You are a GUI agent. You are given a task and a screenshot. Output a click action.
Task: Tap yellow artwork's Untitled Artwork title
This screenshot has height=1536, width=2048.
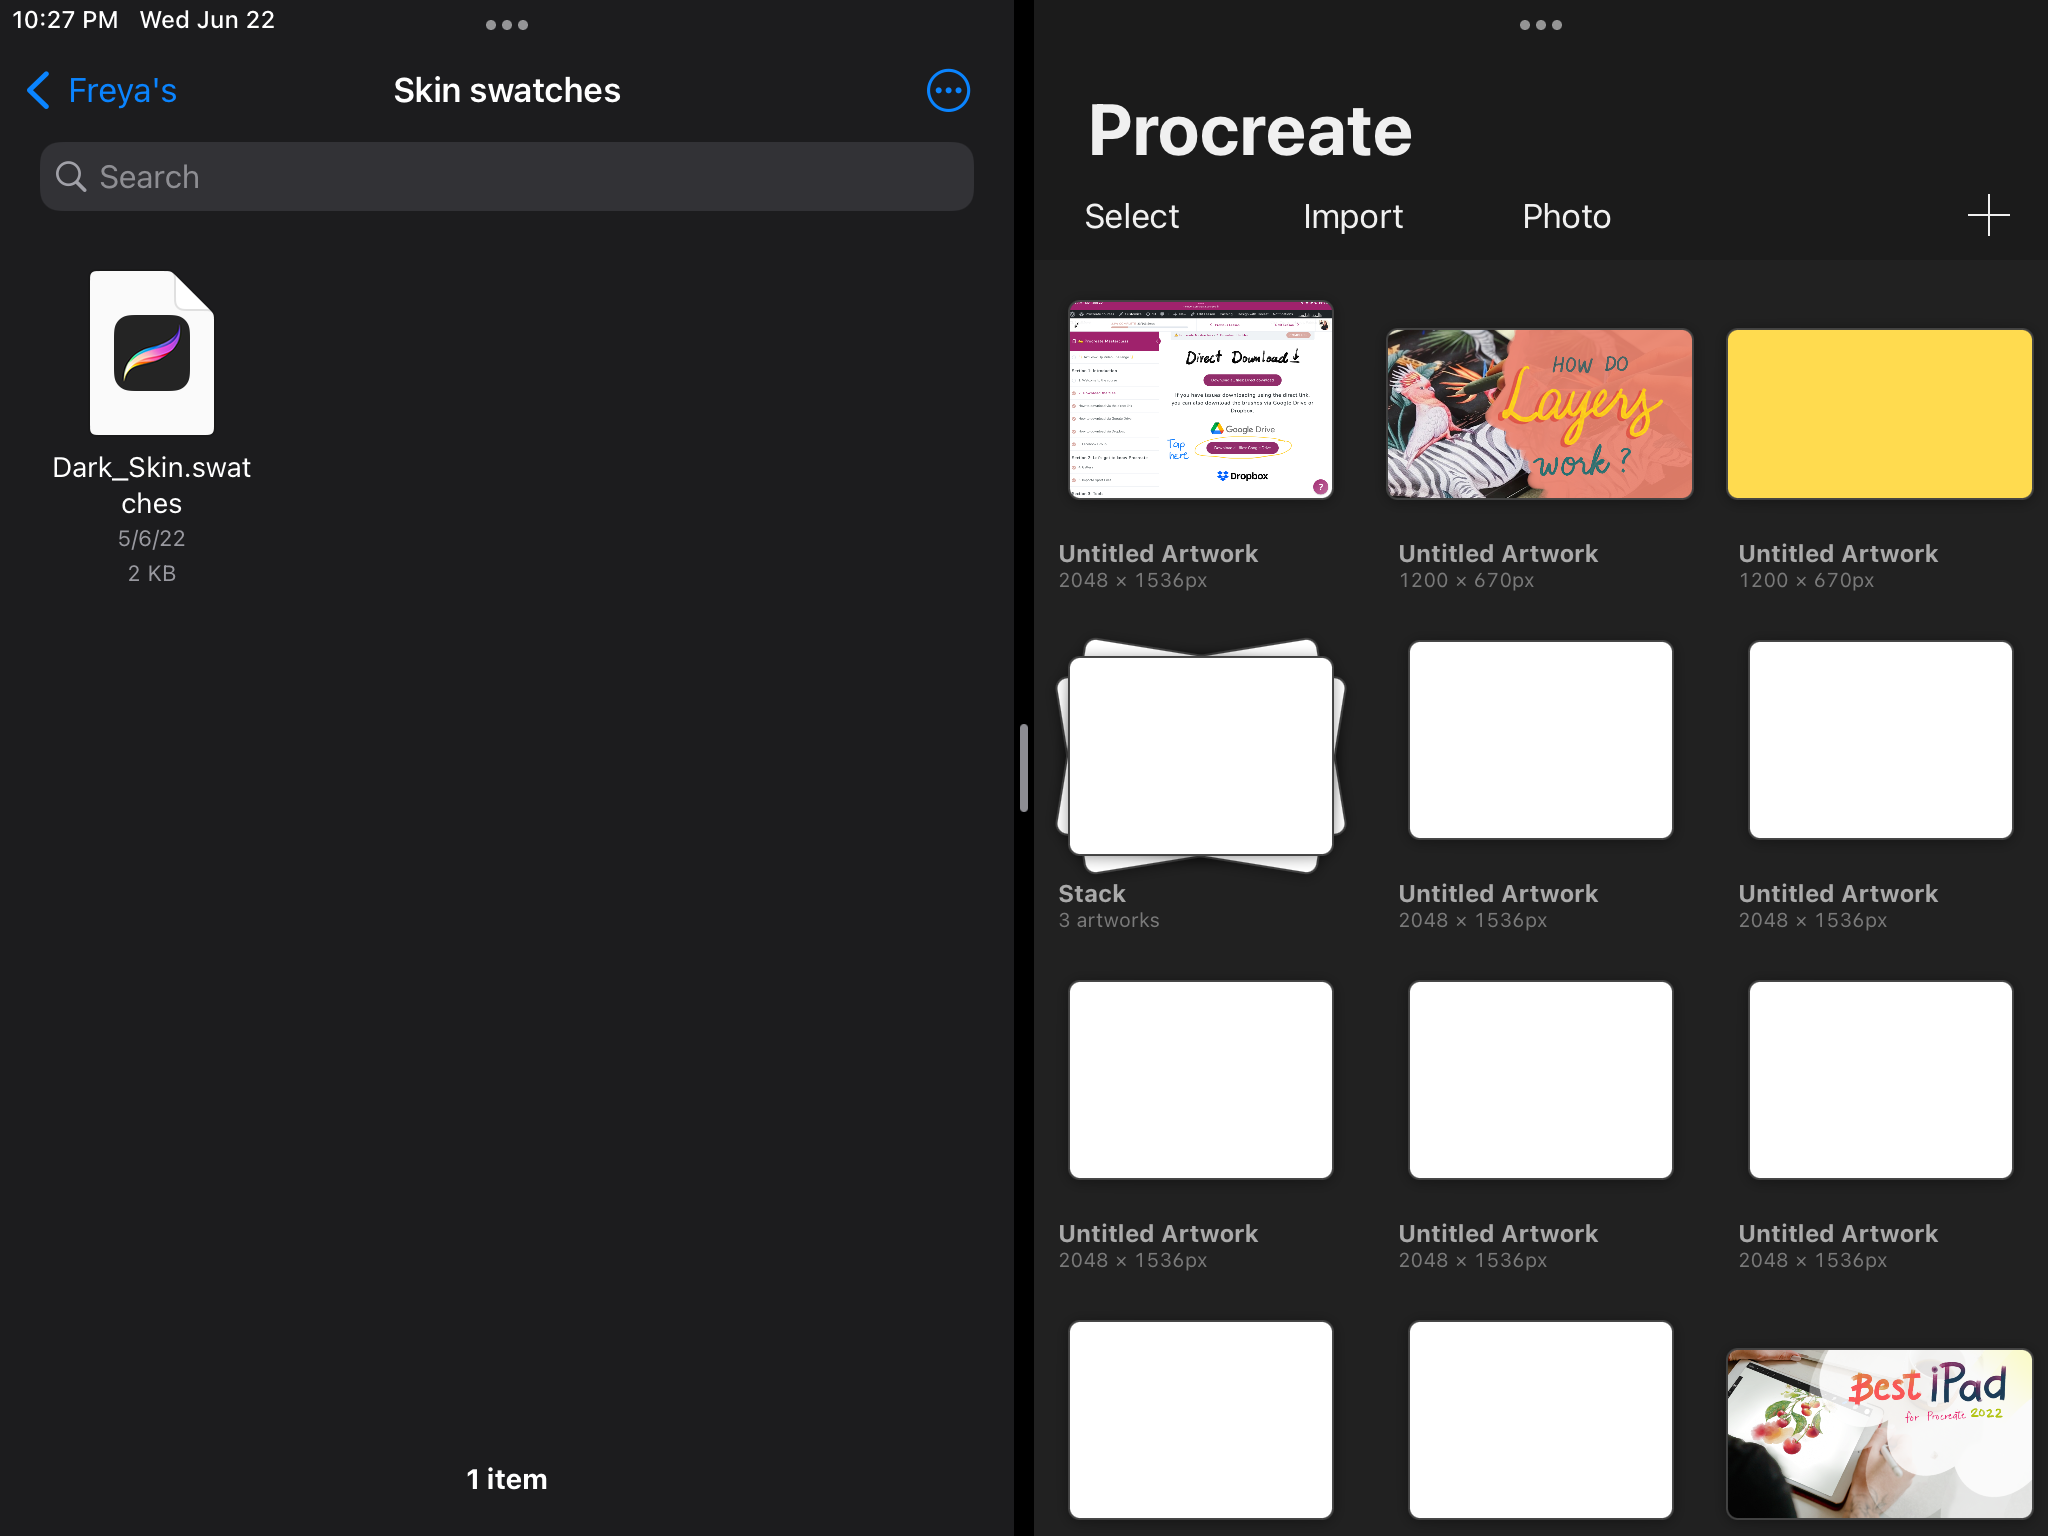click(x=1837, y=554)
